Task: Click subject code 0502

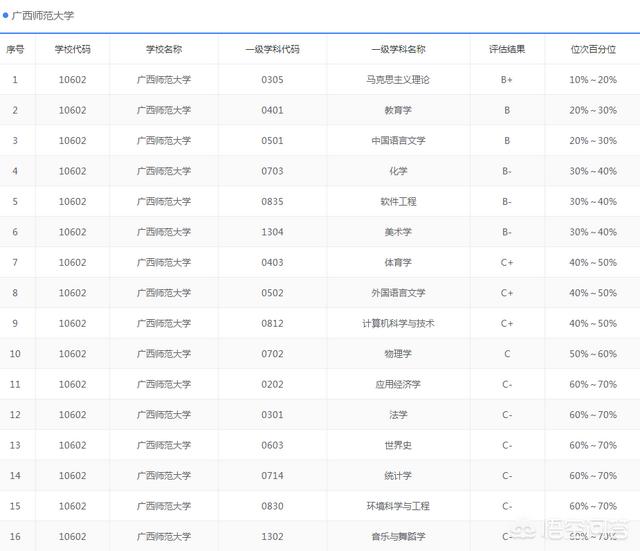Action: (272, 293)
